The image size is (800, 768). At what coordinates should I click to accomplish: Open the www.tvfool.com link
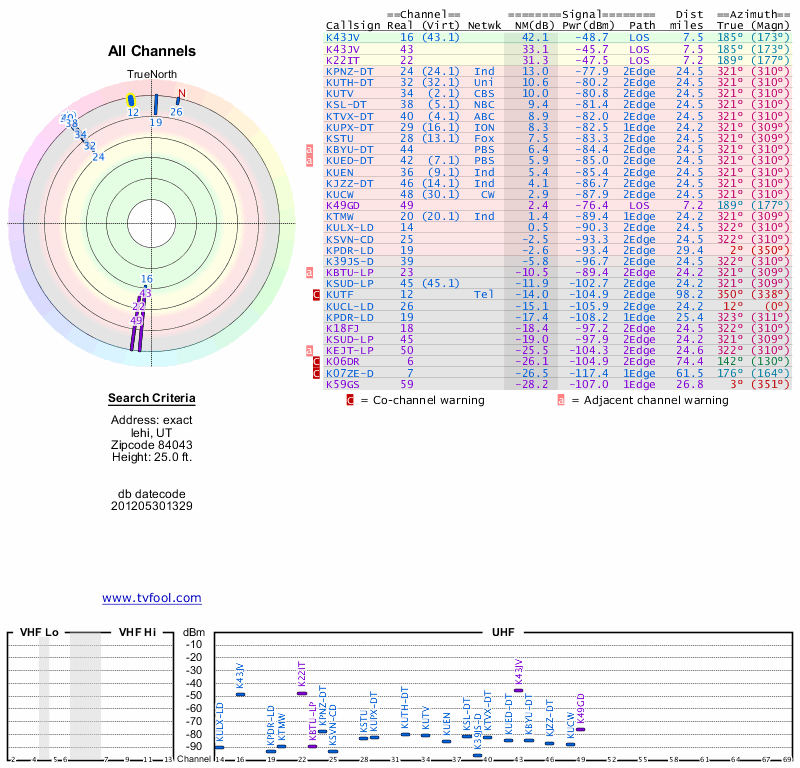click(151, 598)
